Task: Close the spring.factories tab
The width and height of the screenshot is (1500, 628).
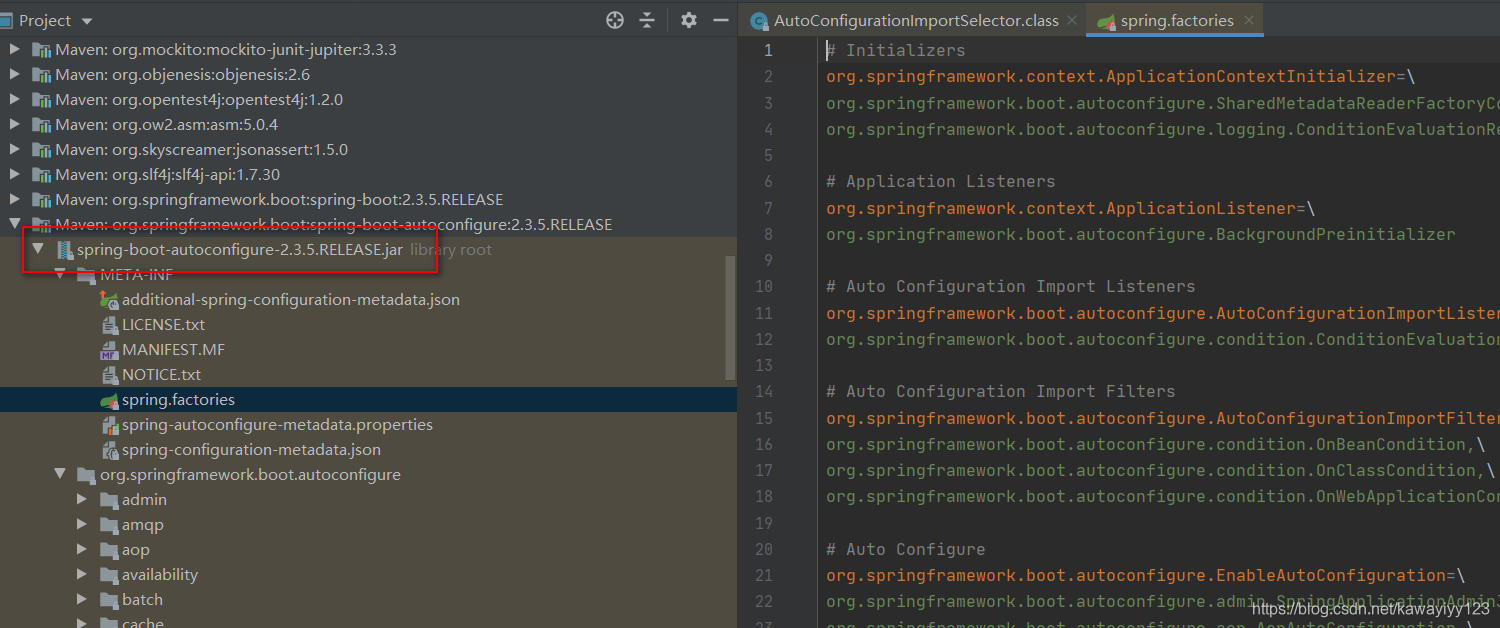Action: tap(1248, 20)
